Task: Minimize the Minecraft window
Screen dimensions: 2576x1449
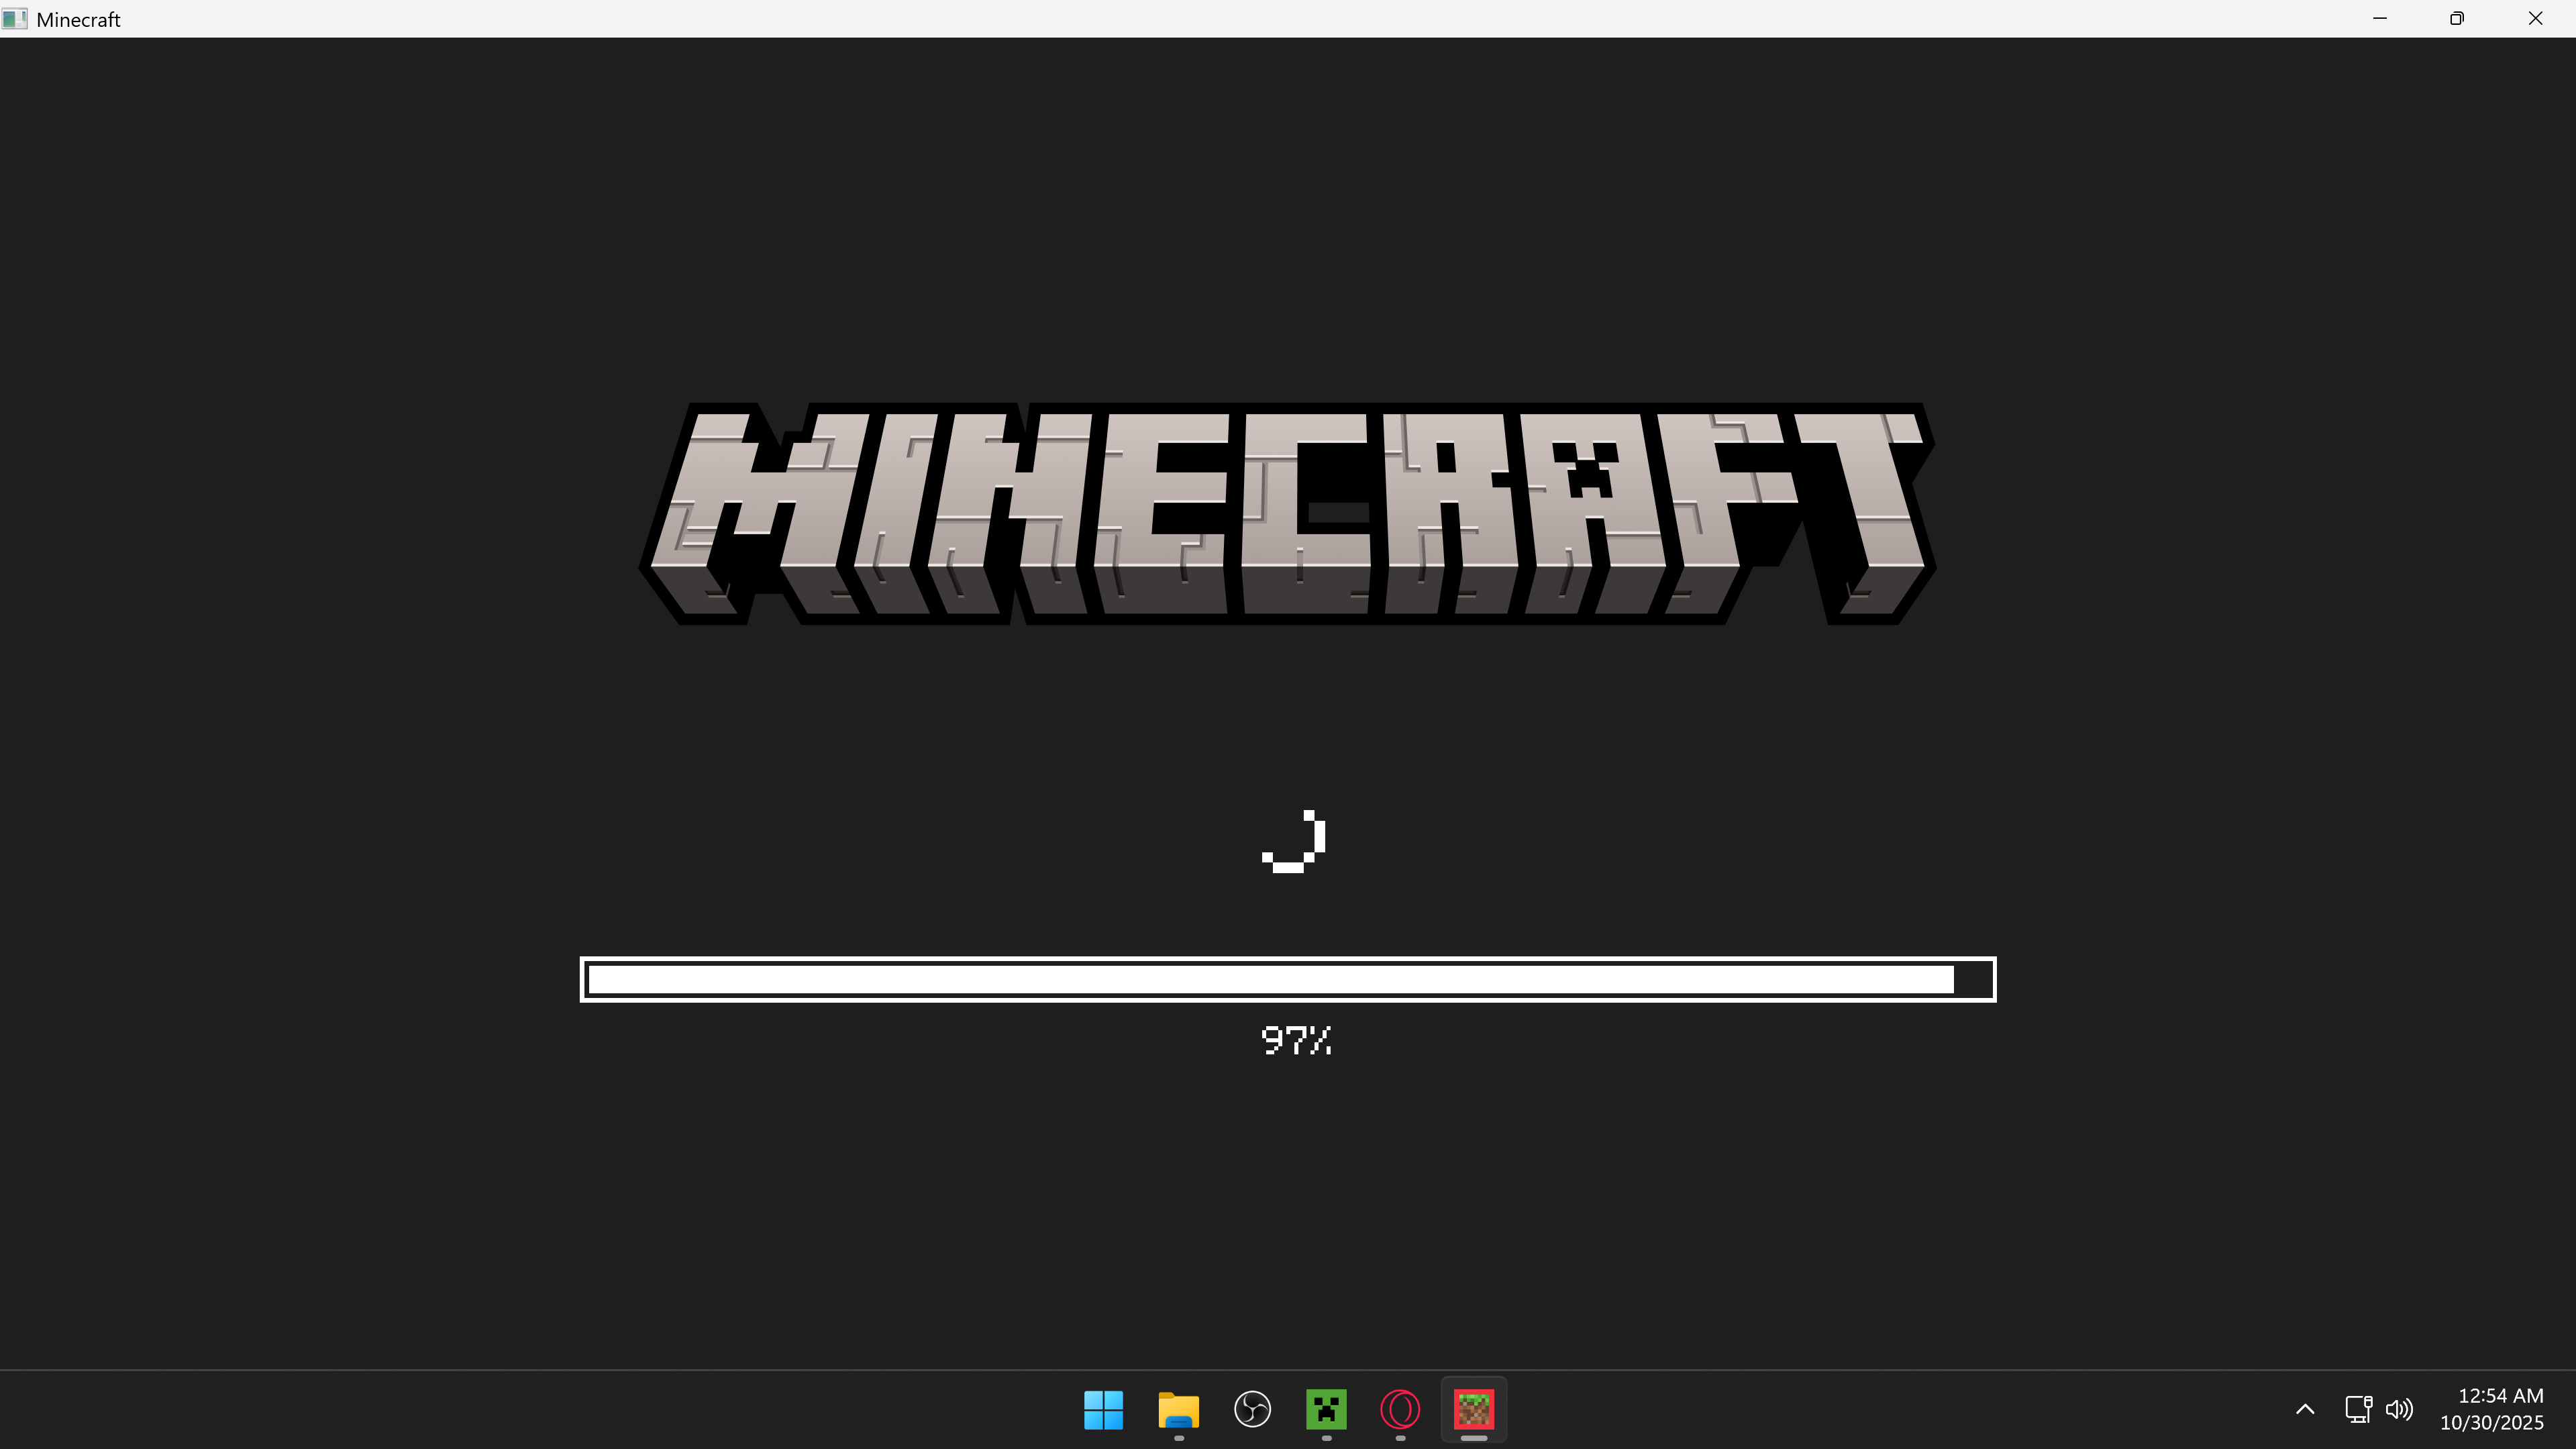Action: [x=2380, y=19]
